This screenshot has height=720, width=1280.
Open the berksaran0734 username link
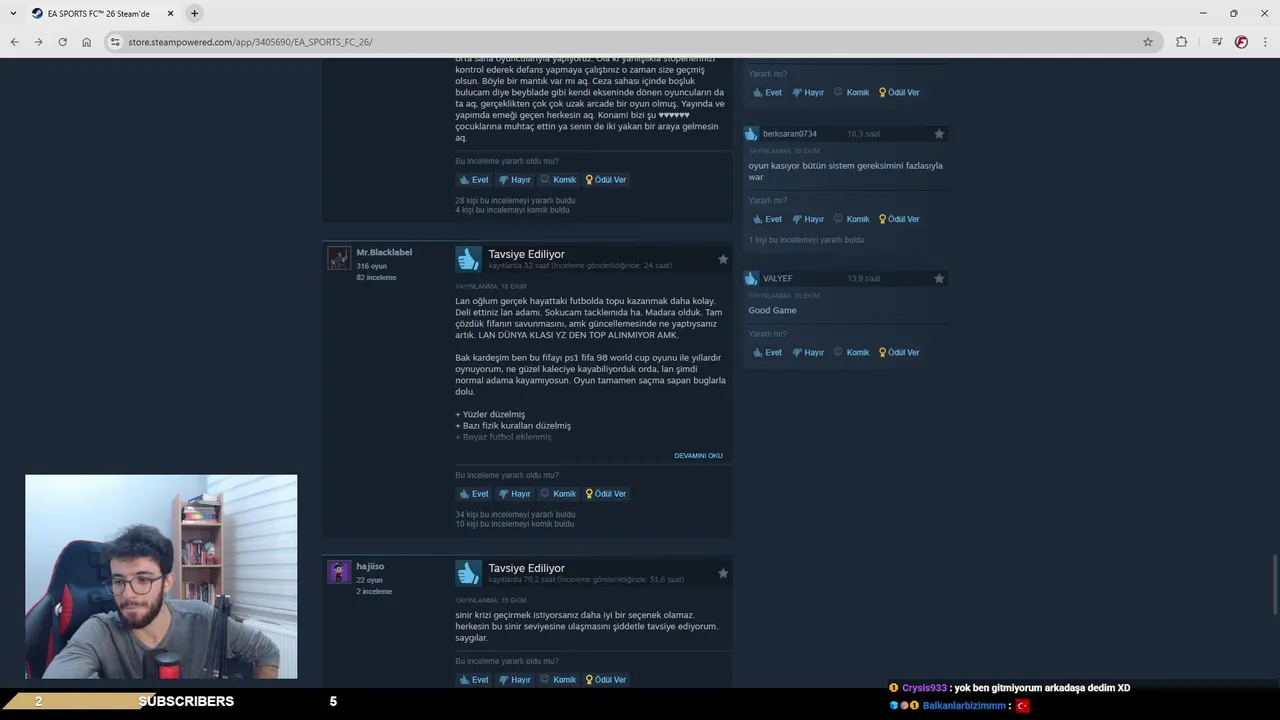[789, 134]
